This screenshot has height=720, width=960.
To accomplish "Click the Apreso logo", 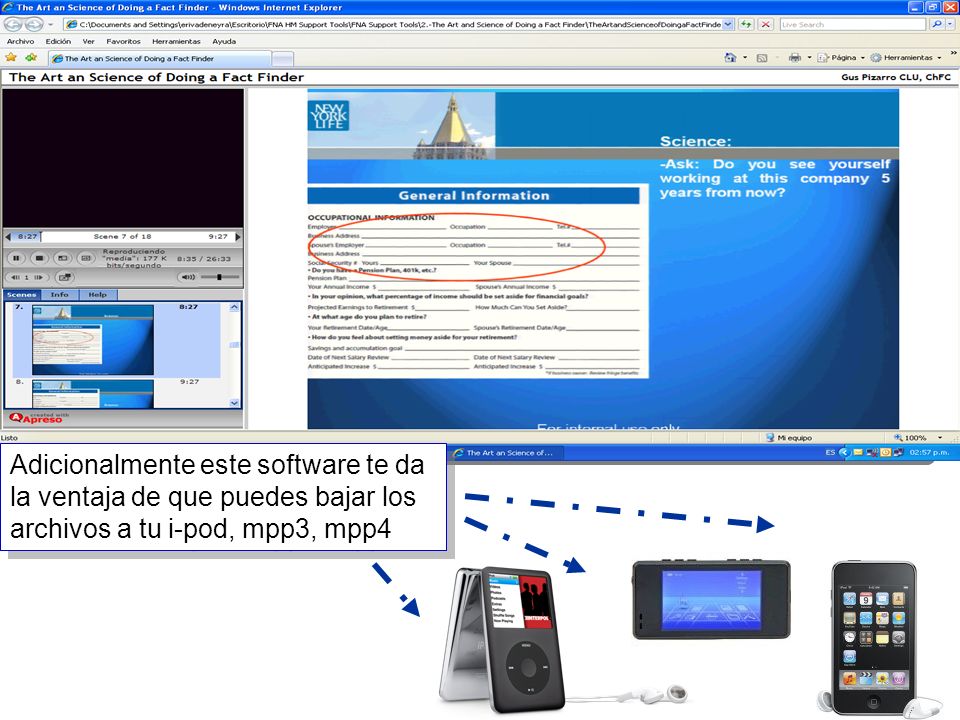I will 39,418.
